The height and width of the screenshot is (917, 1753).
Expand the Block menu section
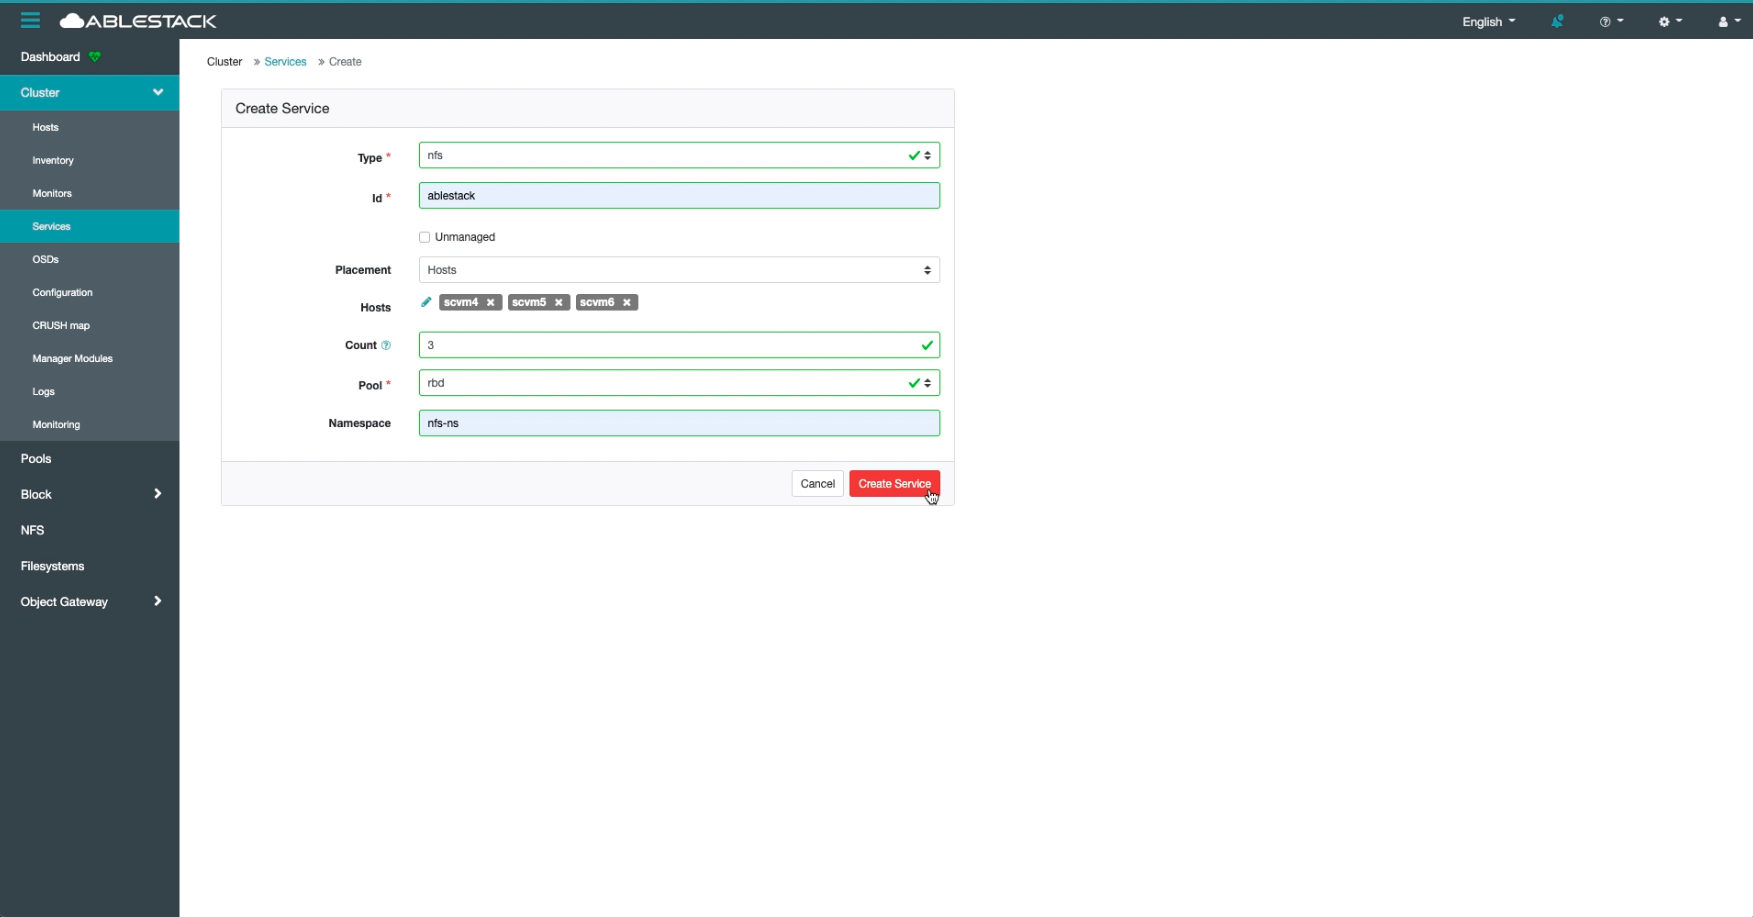pos(90,494)
